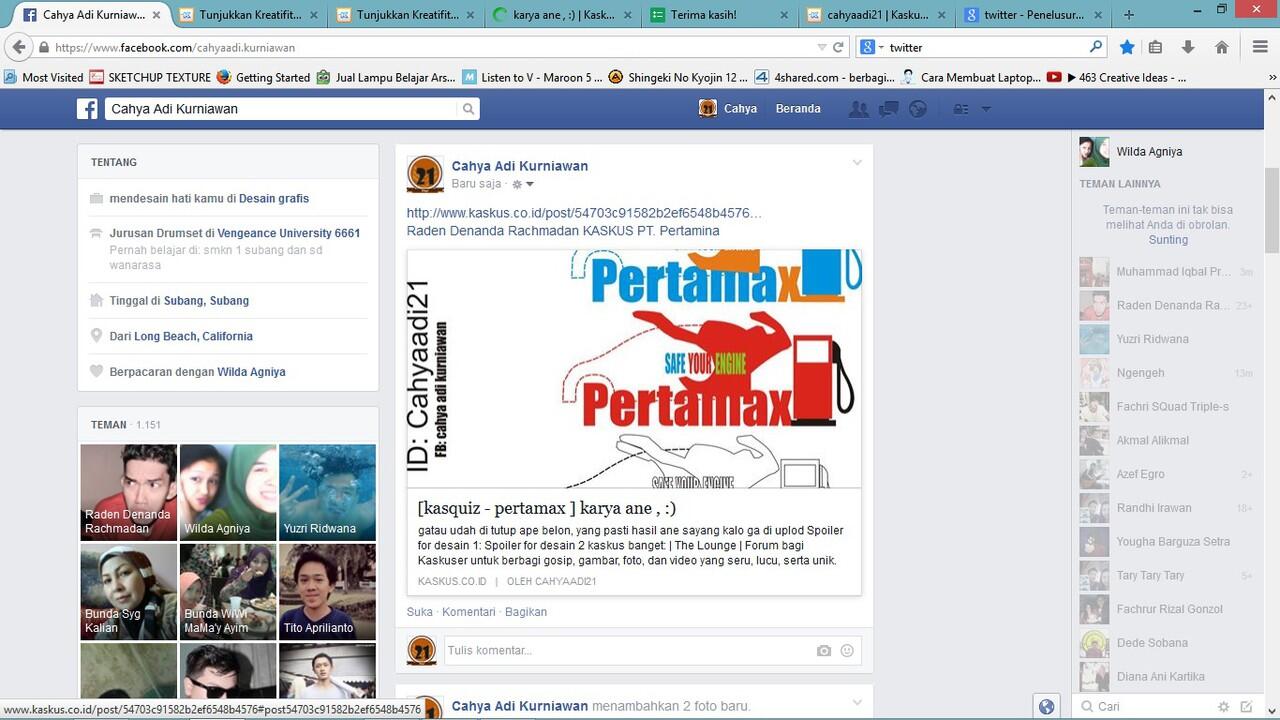Viewport: 1280px width, 720px height.
Task: Switch to the twitter - Penelusur tab
Action: click(1033, 15)
